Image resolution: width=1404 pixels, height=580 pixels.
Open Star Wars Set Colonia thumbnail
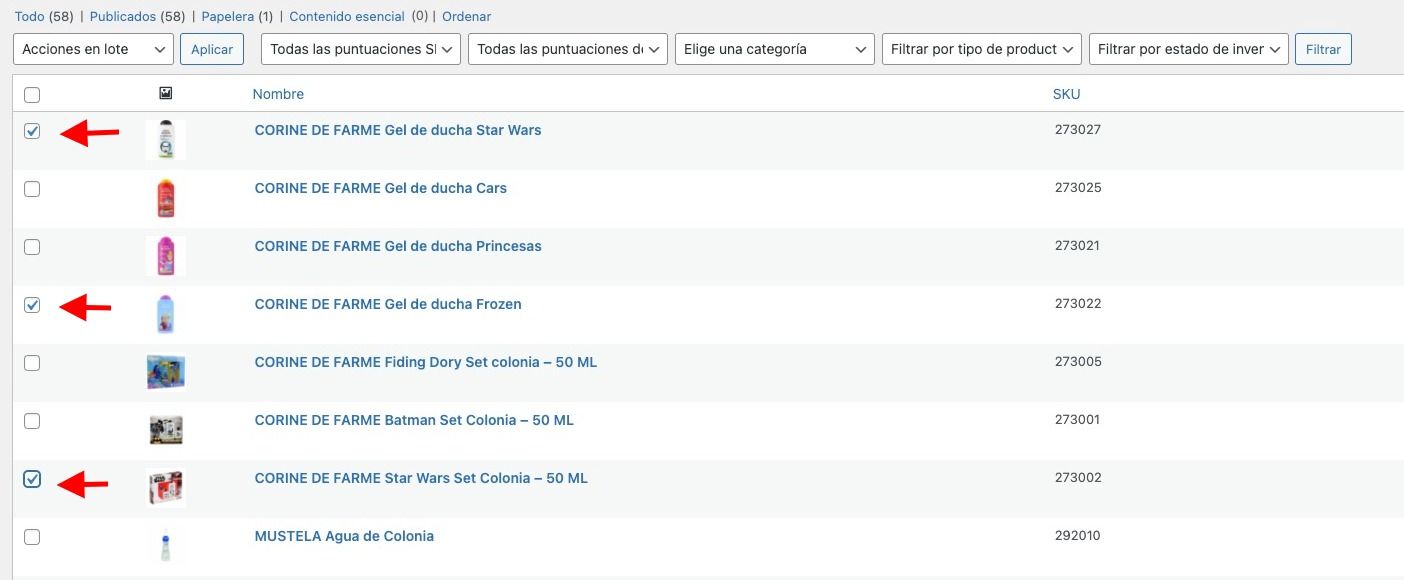coord(165,488)
